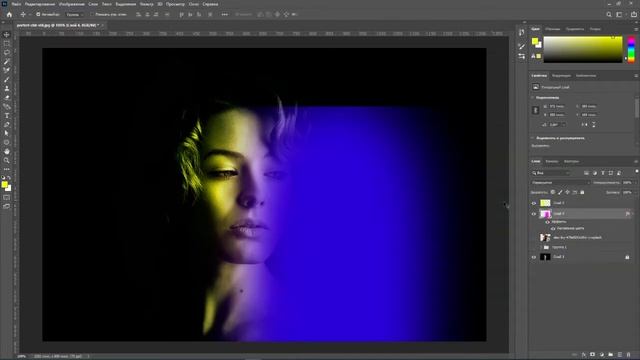Hide the bottom black locked layer

click(533, 257)
